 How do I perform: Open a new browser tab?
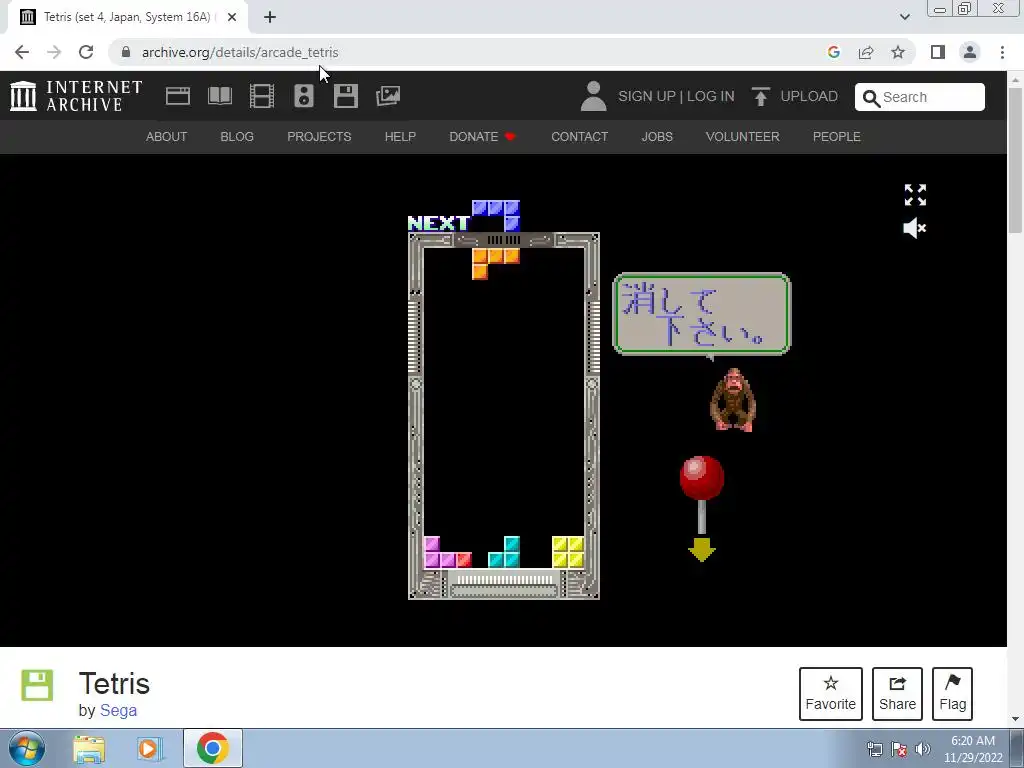click(x=270, y=17)
